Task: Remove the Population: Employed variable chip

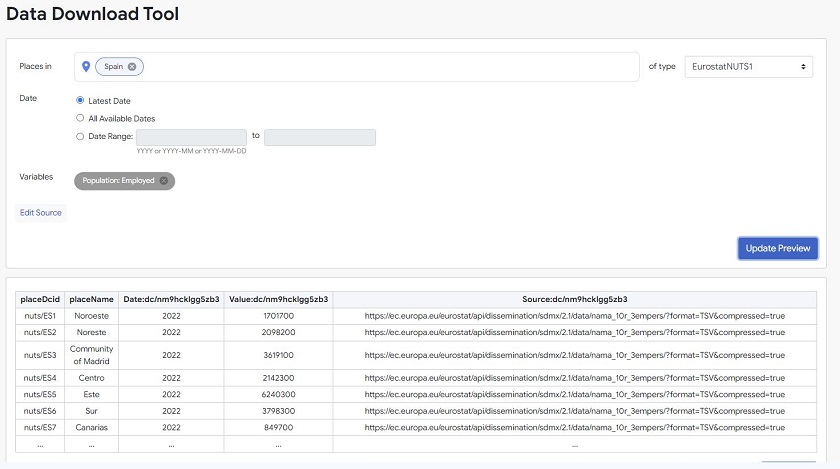Action: pyautogui.click(x=164, y=181)
